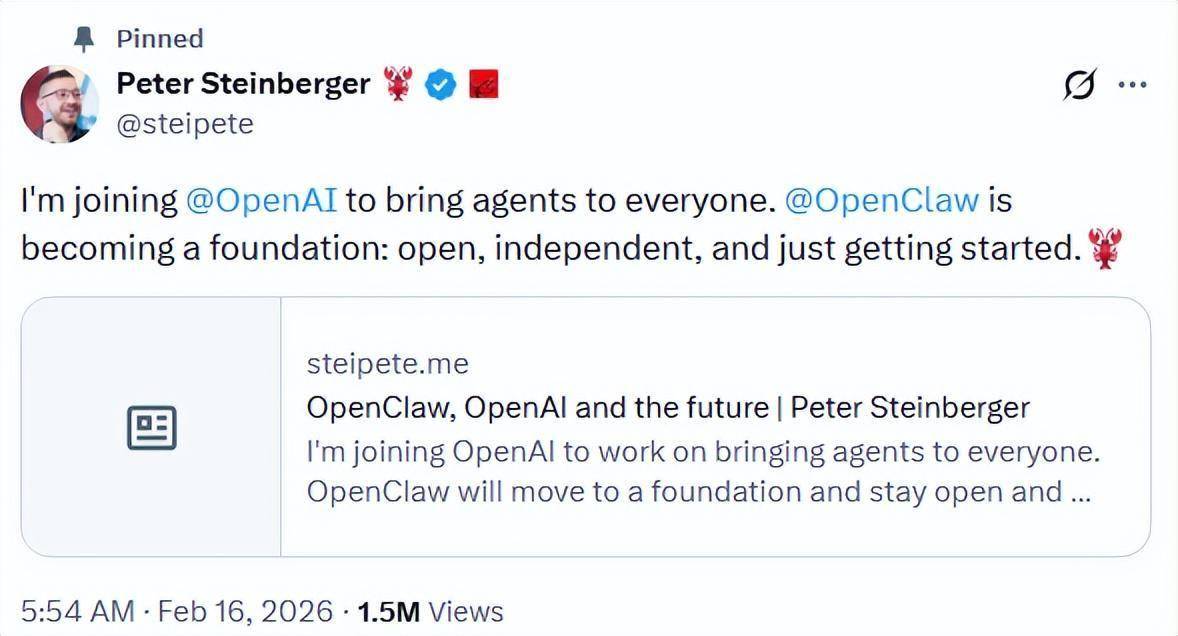Image resolution: width=1178 pixels, height=636 pixels.
Task: Click the tweet timestamp 5:54 AM
Action: coord(77,609)
